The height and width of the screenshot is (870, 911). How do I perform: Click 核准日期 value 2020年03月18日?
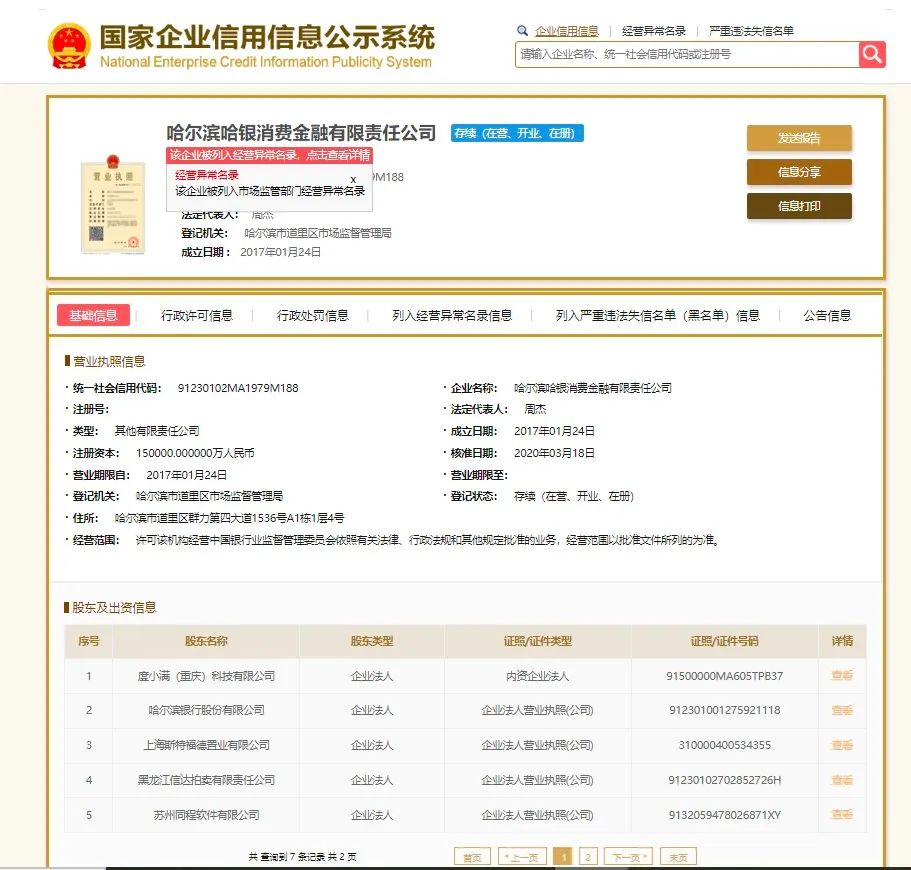pos(554,453)
